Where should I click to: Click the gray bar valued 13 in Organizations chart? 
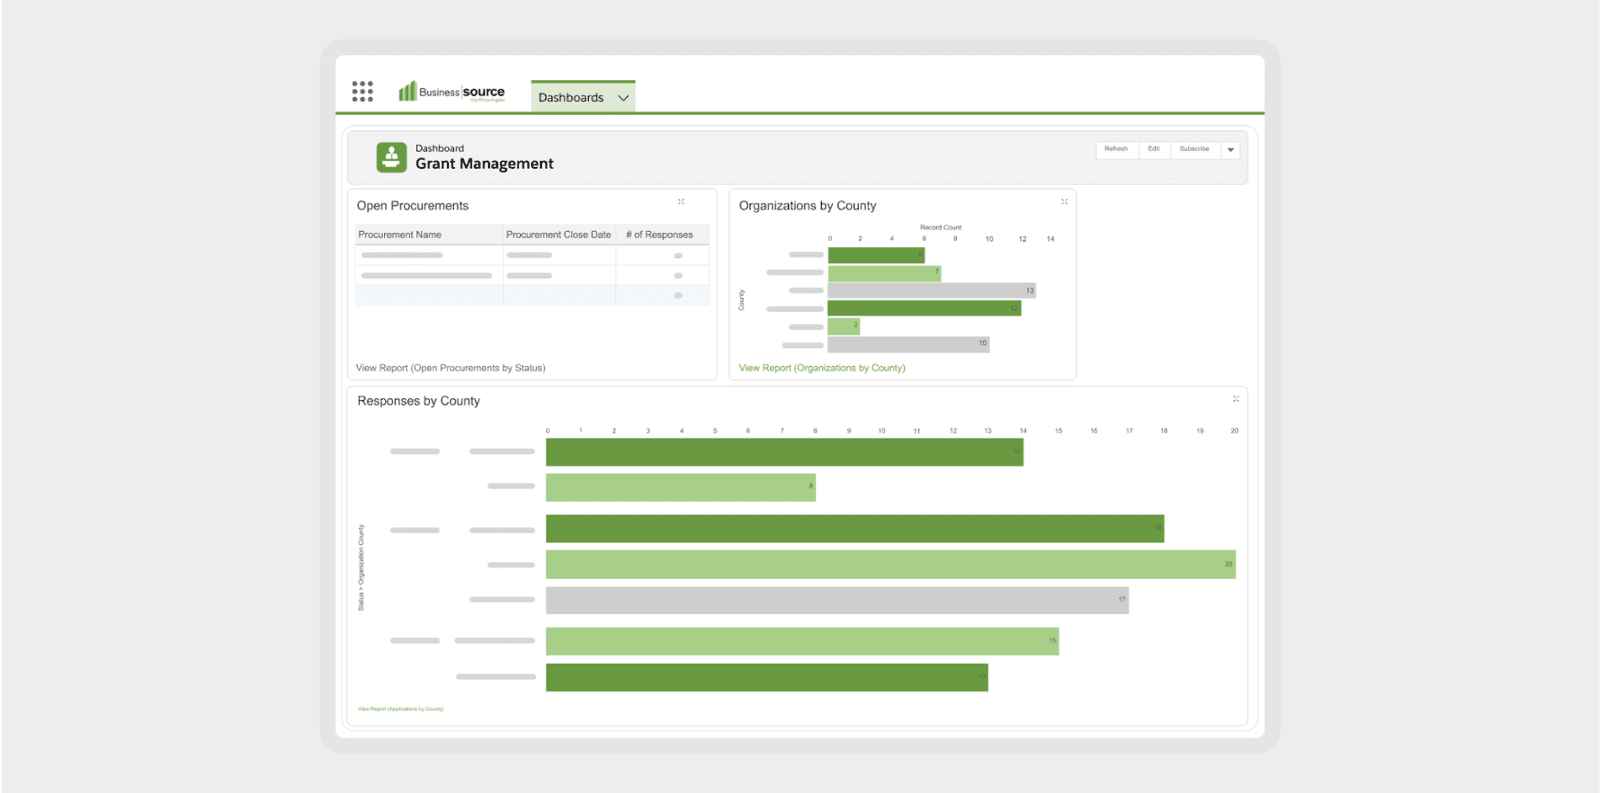[x=932, y=290]
